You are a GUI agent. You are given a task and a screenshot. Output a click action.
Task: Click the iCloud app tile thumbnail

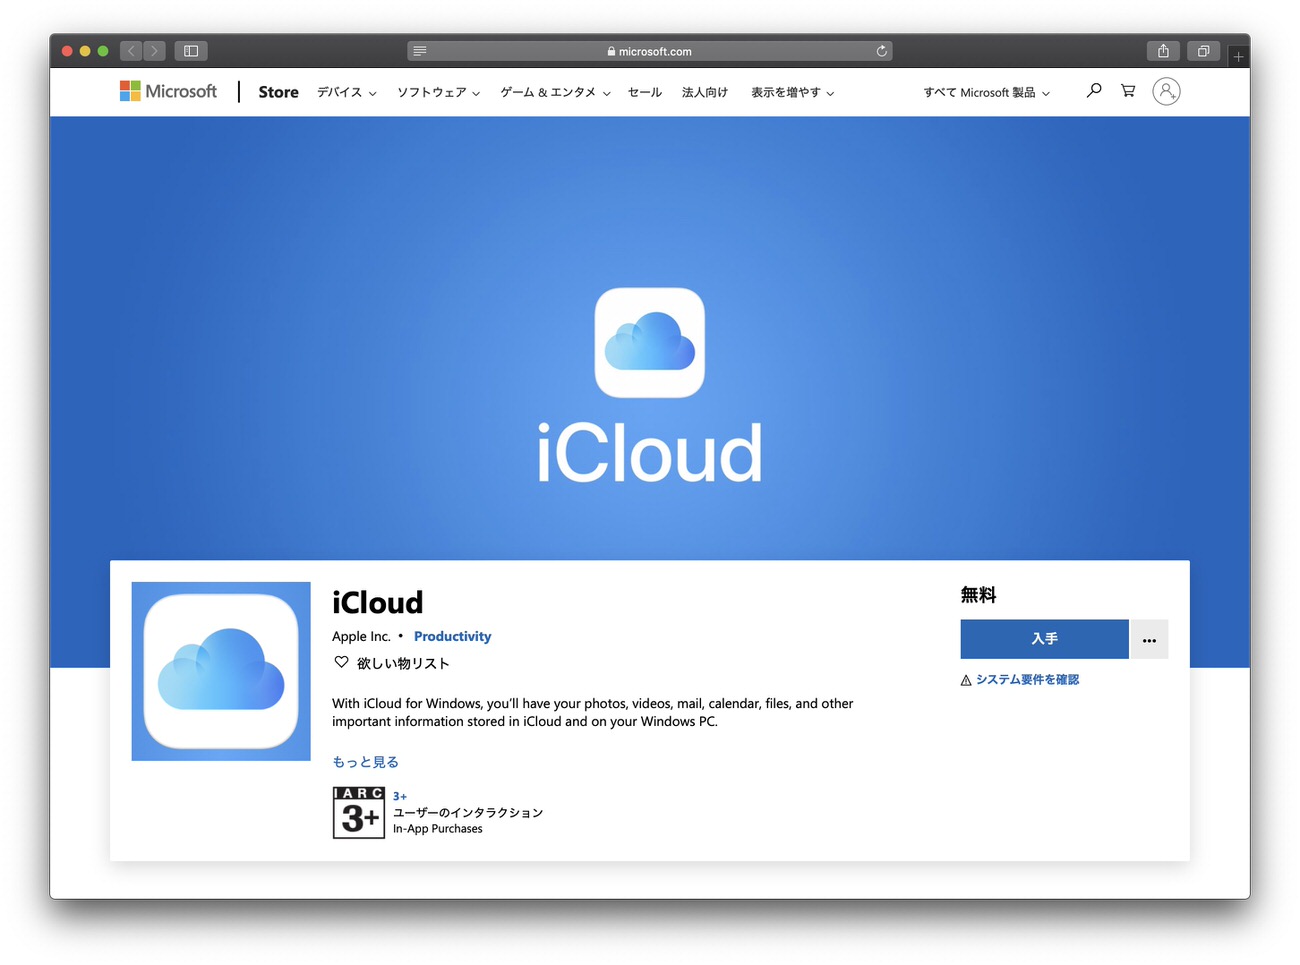pos(221,671)
